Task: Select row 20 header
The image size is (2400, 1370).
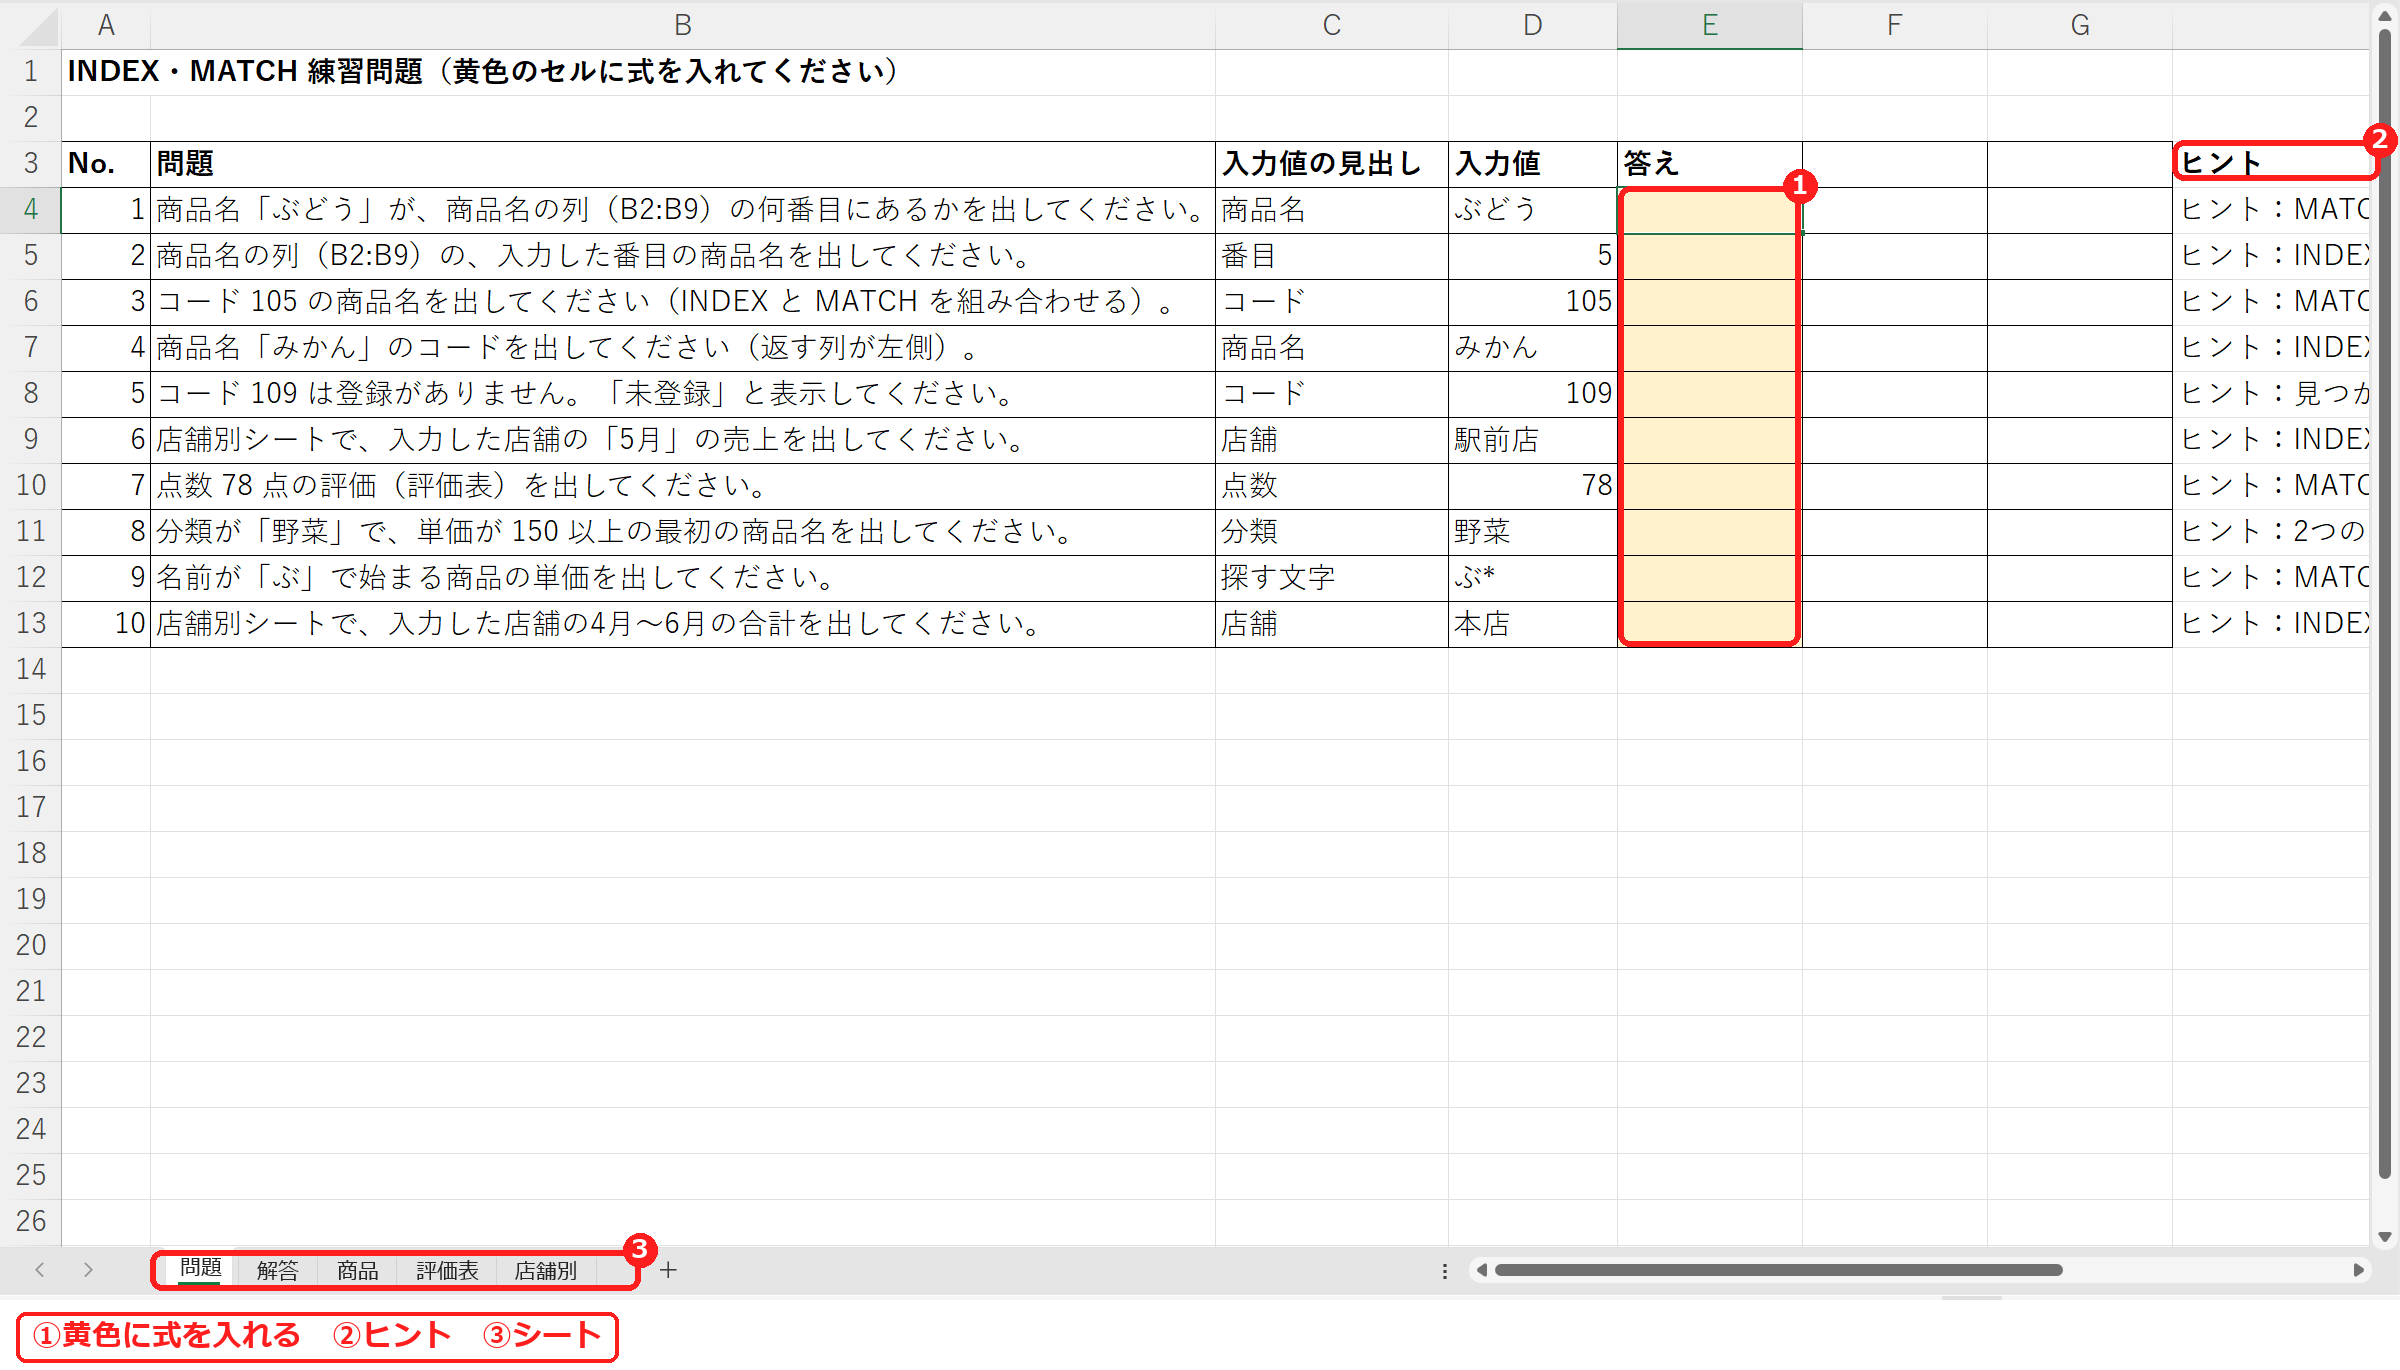Action: pyautogui.click(x=31, y=946)
